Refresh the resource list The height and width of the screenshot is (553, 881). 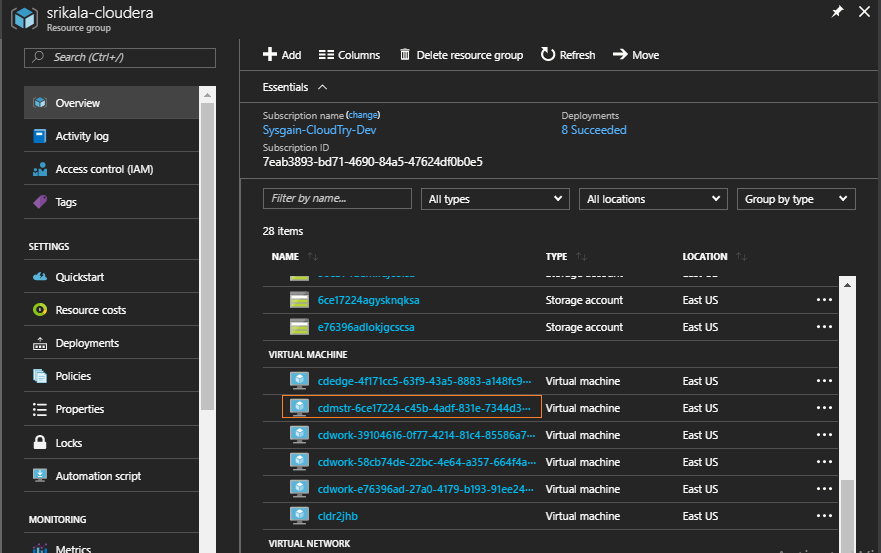[x=567, y=55]
